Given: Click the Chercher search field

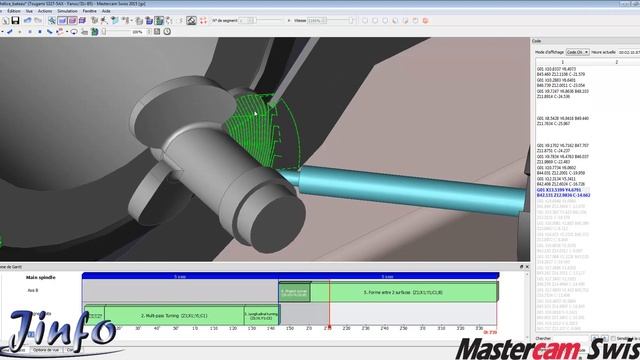Looking at the screenshot, I should click(x=571, y=338).
